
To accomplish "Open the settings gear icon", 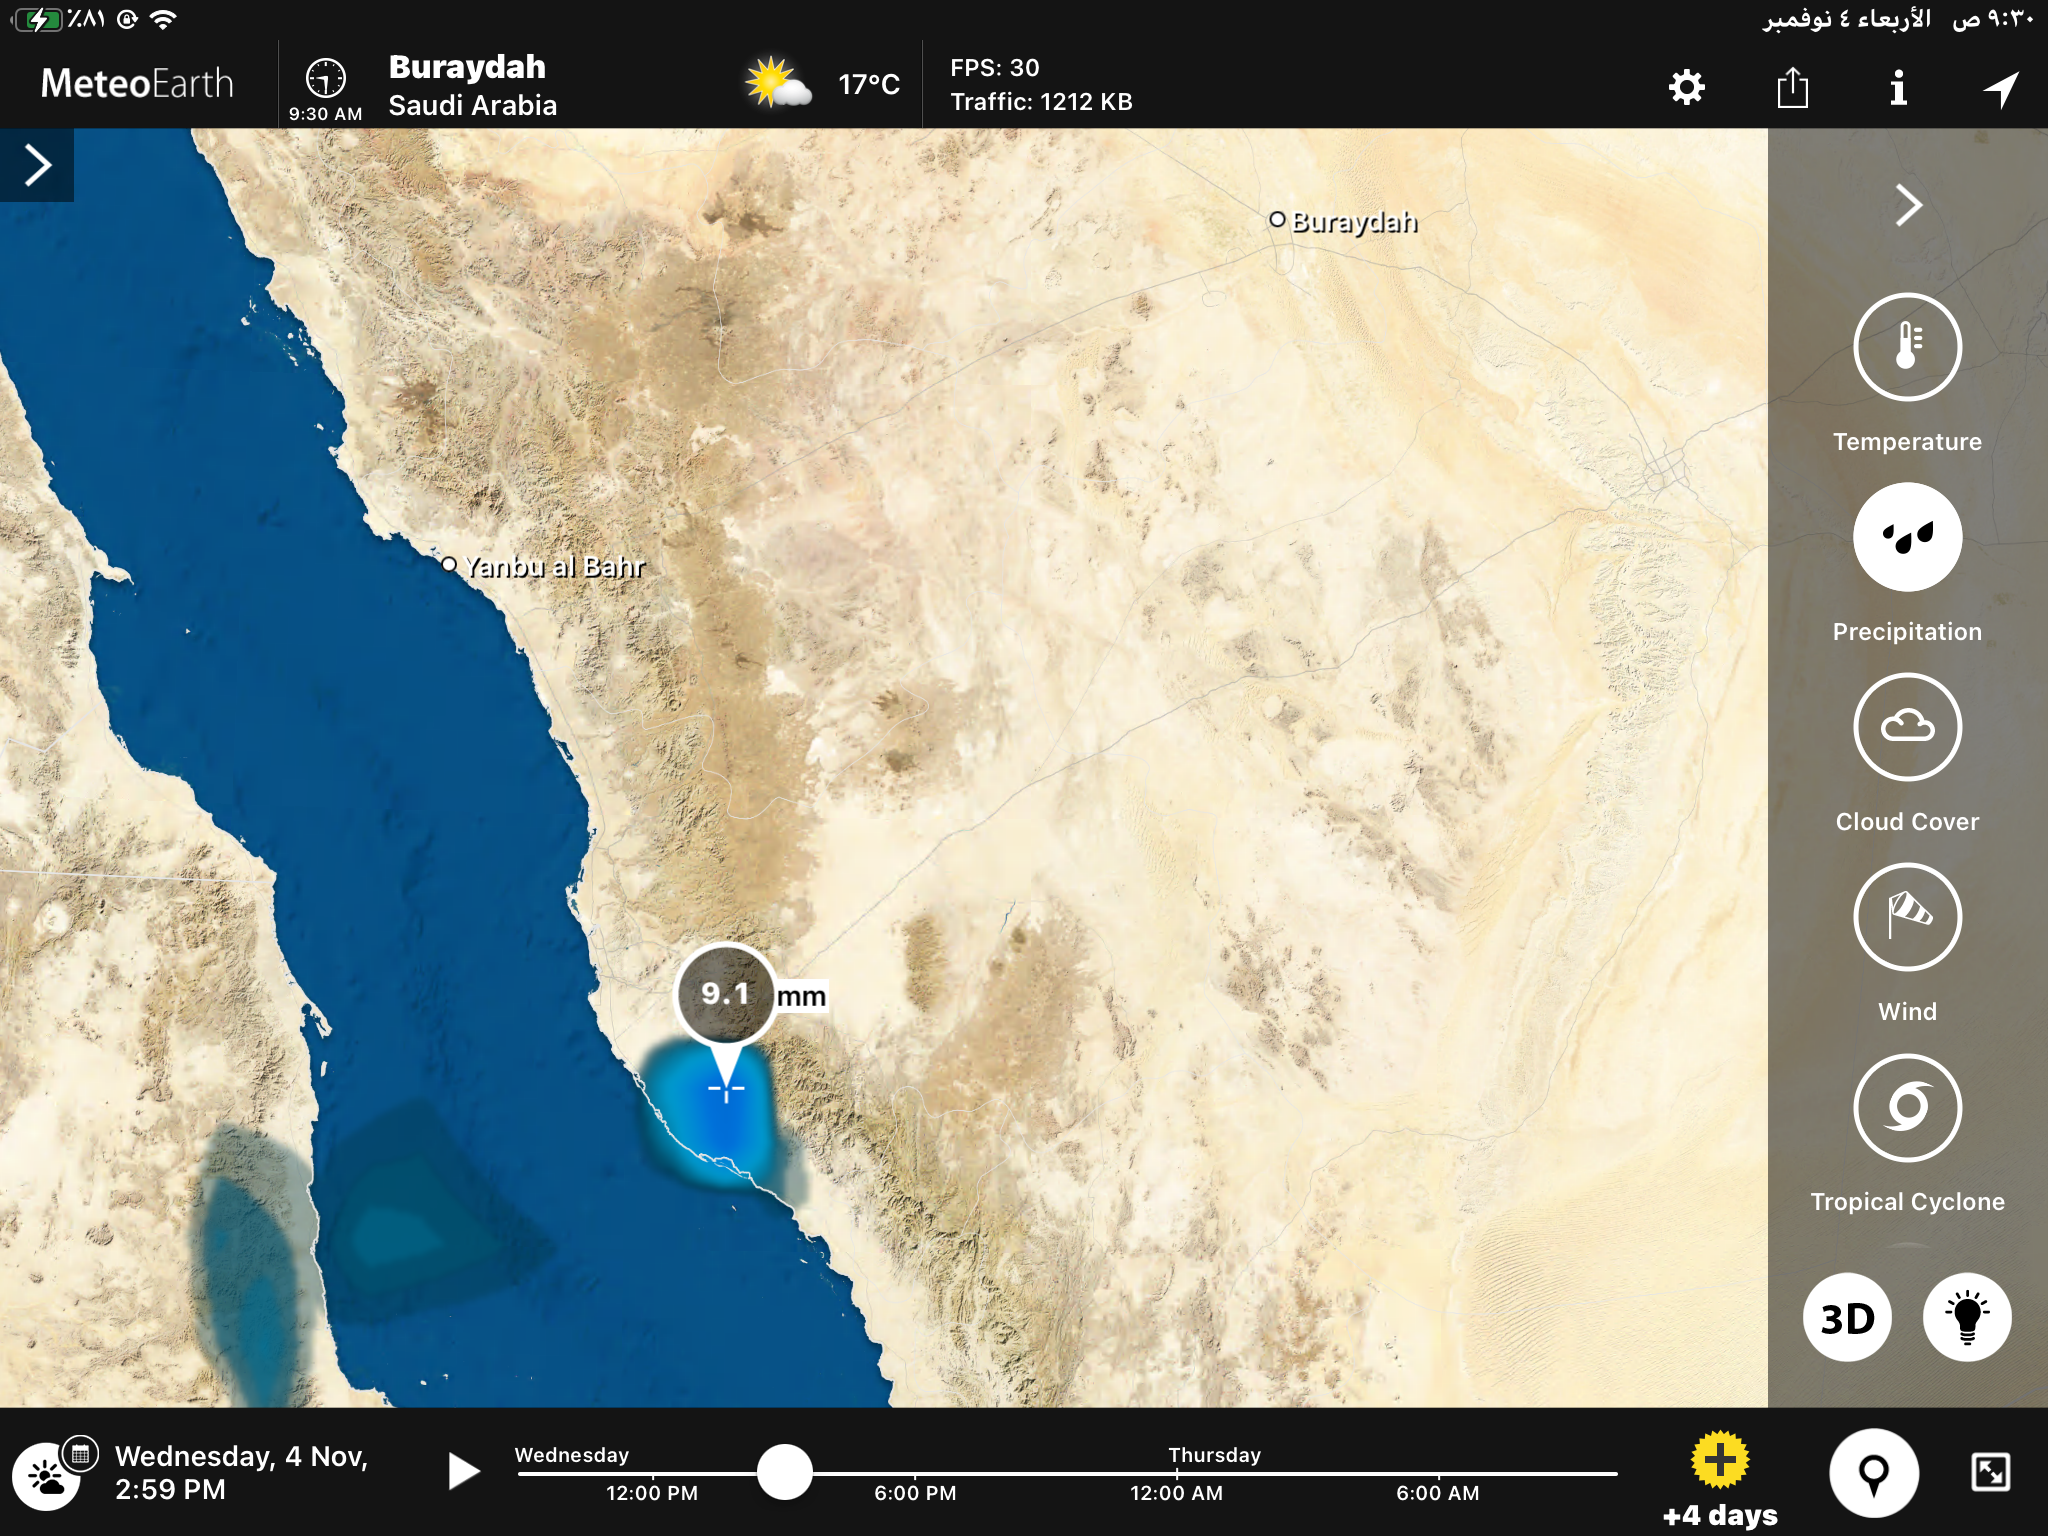I will click(x=1686, y=88).
